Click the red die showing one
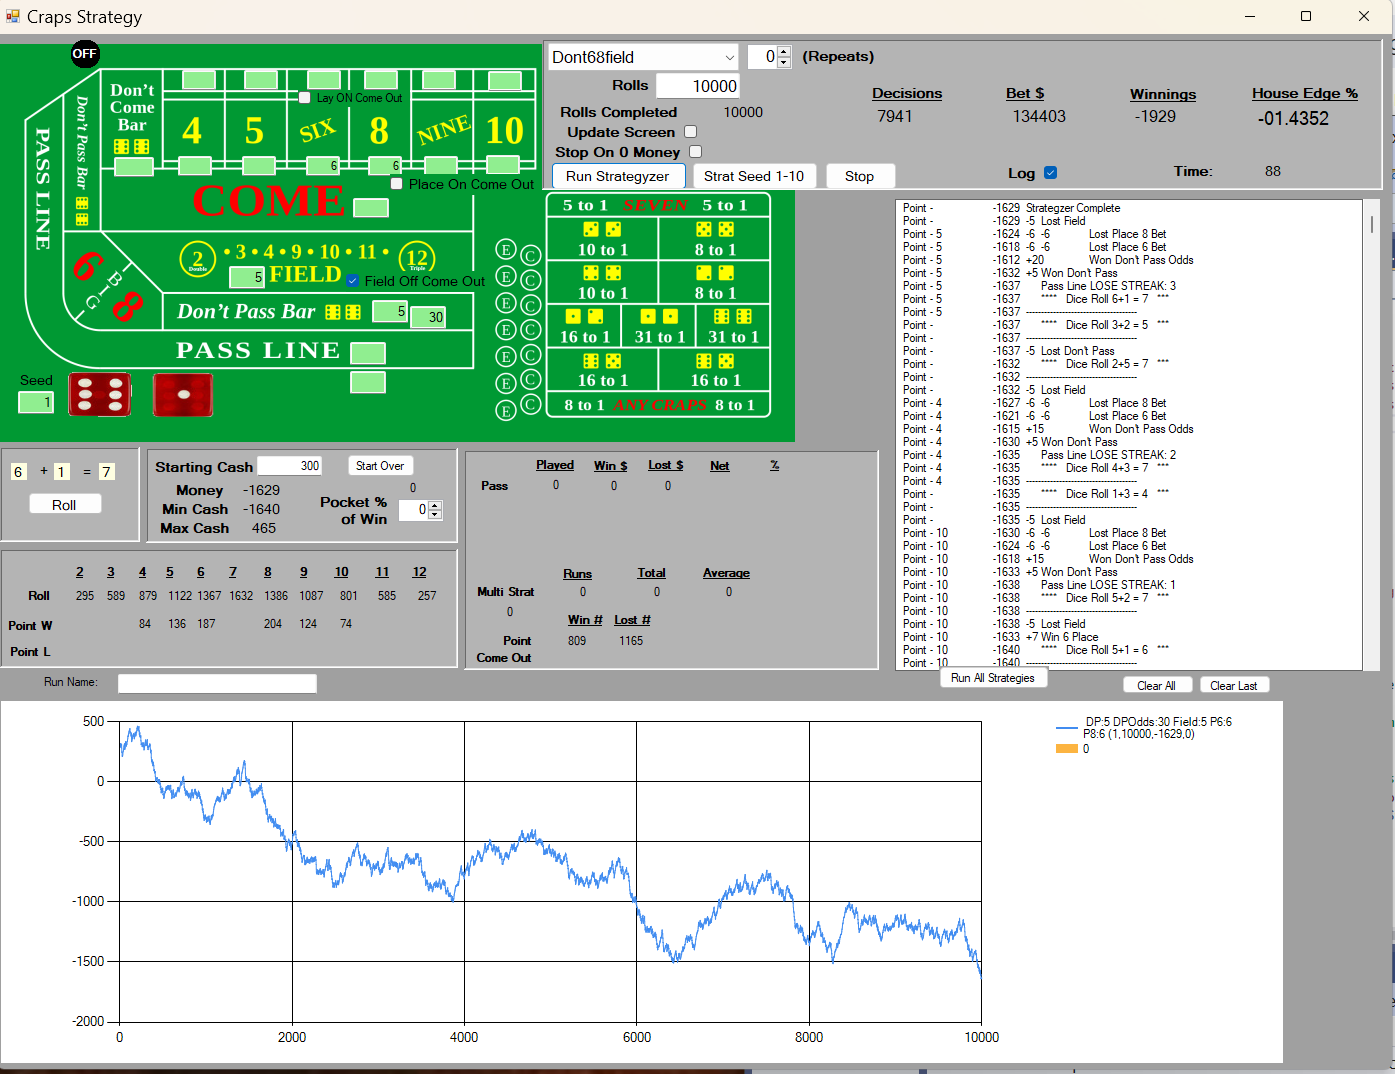Screen dimensions: 1395x1074 (183, 395)
